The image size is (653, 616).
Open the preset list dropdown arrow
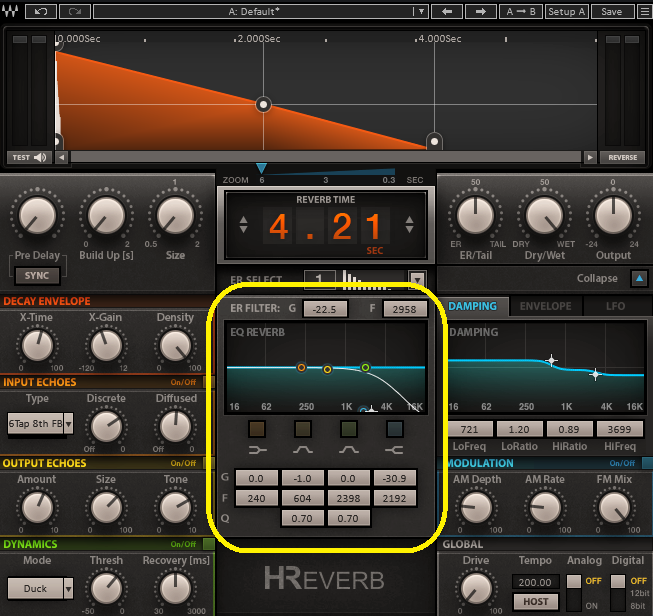[422, 11]
